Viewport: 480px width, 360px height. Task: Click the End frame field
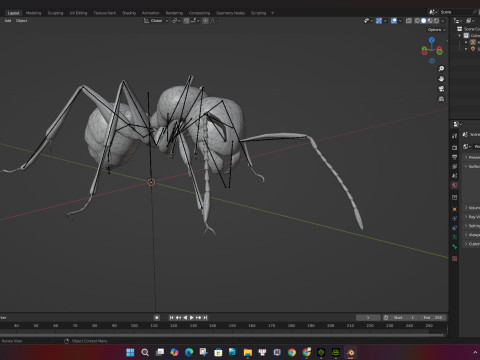[x=432, y=318]
